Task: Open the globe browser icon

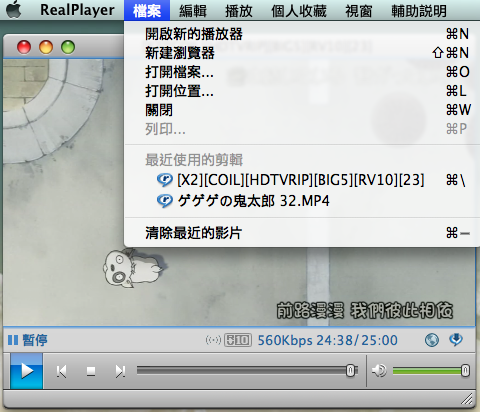Action: click(432, 340)
